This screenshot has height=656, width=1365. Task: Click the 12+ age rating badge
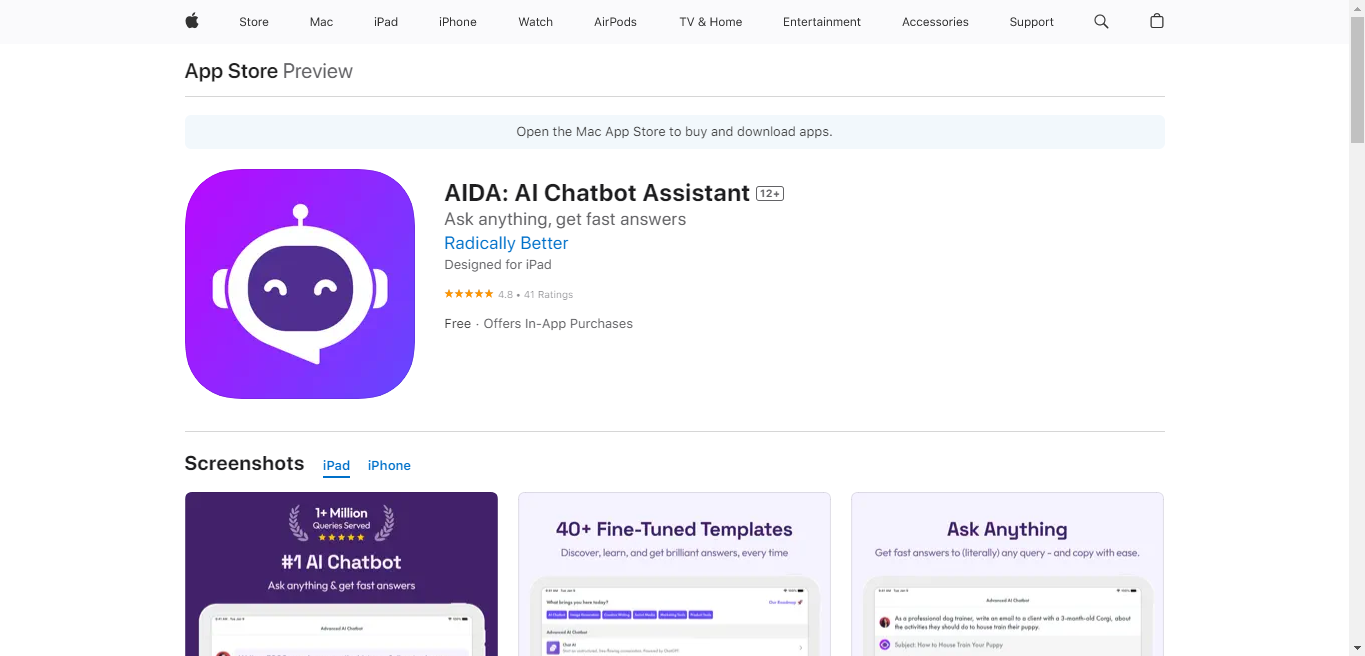coord(770,194)
